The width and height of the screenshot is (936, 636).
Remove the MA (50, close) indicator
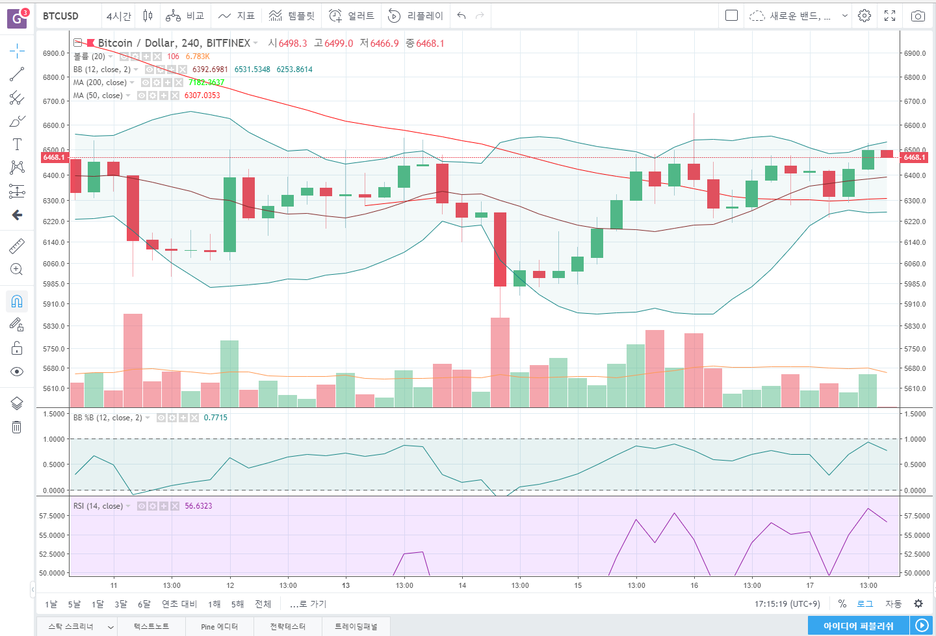coord(175,96)
